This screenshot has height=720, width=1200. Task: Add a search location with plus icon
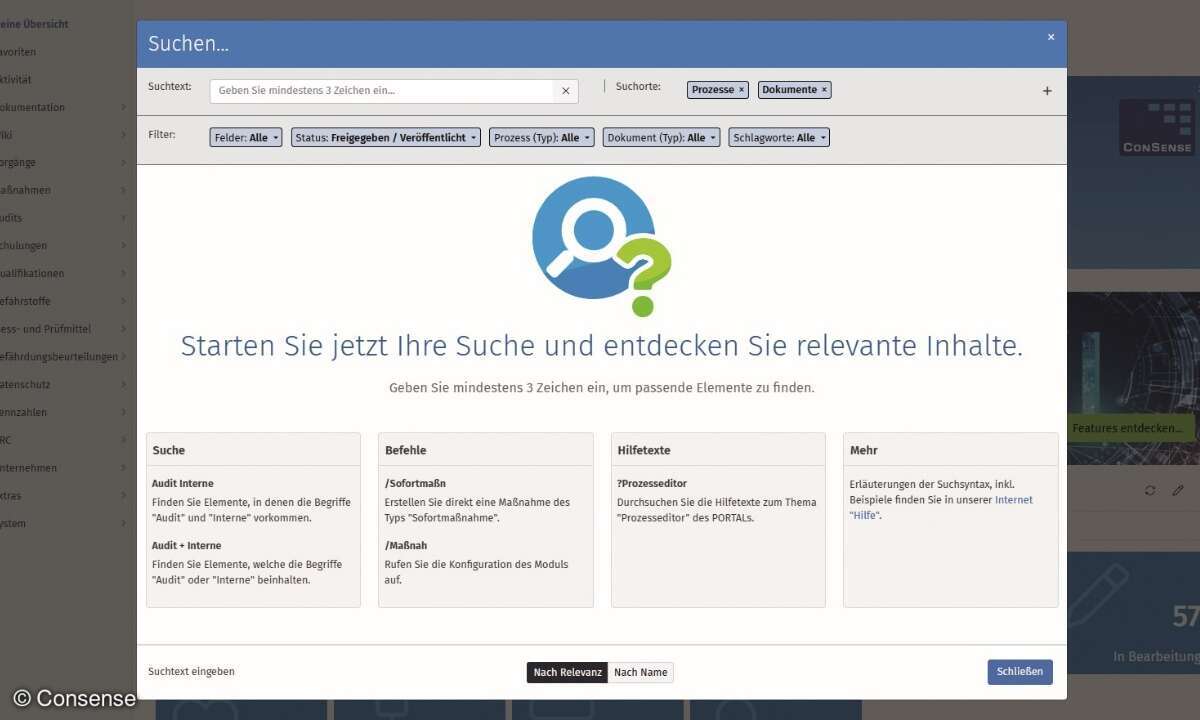[x=1047, y=91]
